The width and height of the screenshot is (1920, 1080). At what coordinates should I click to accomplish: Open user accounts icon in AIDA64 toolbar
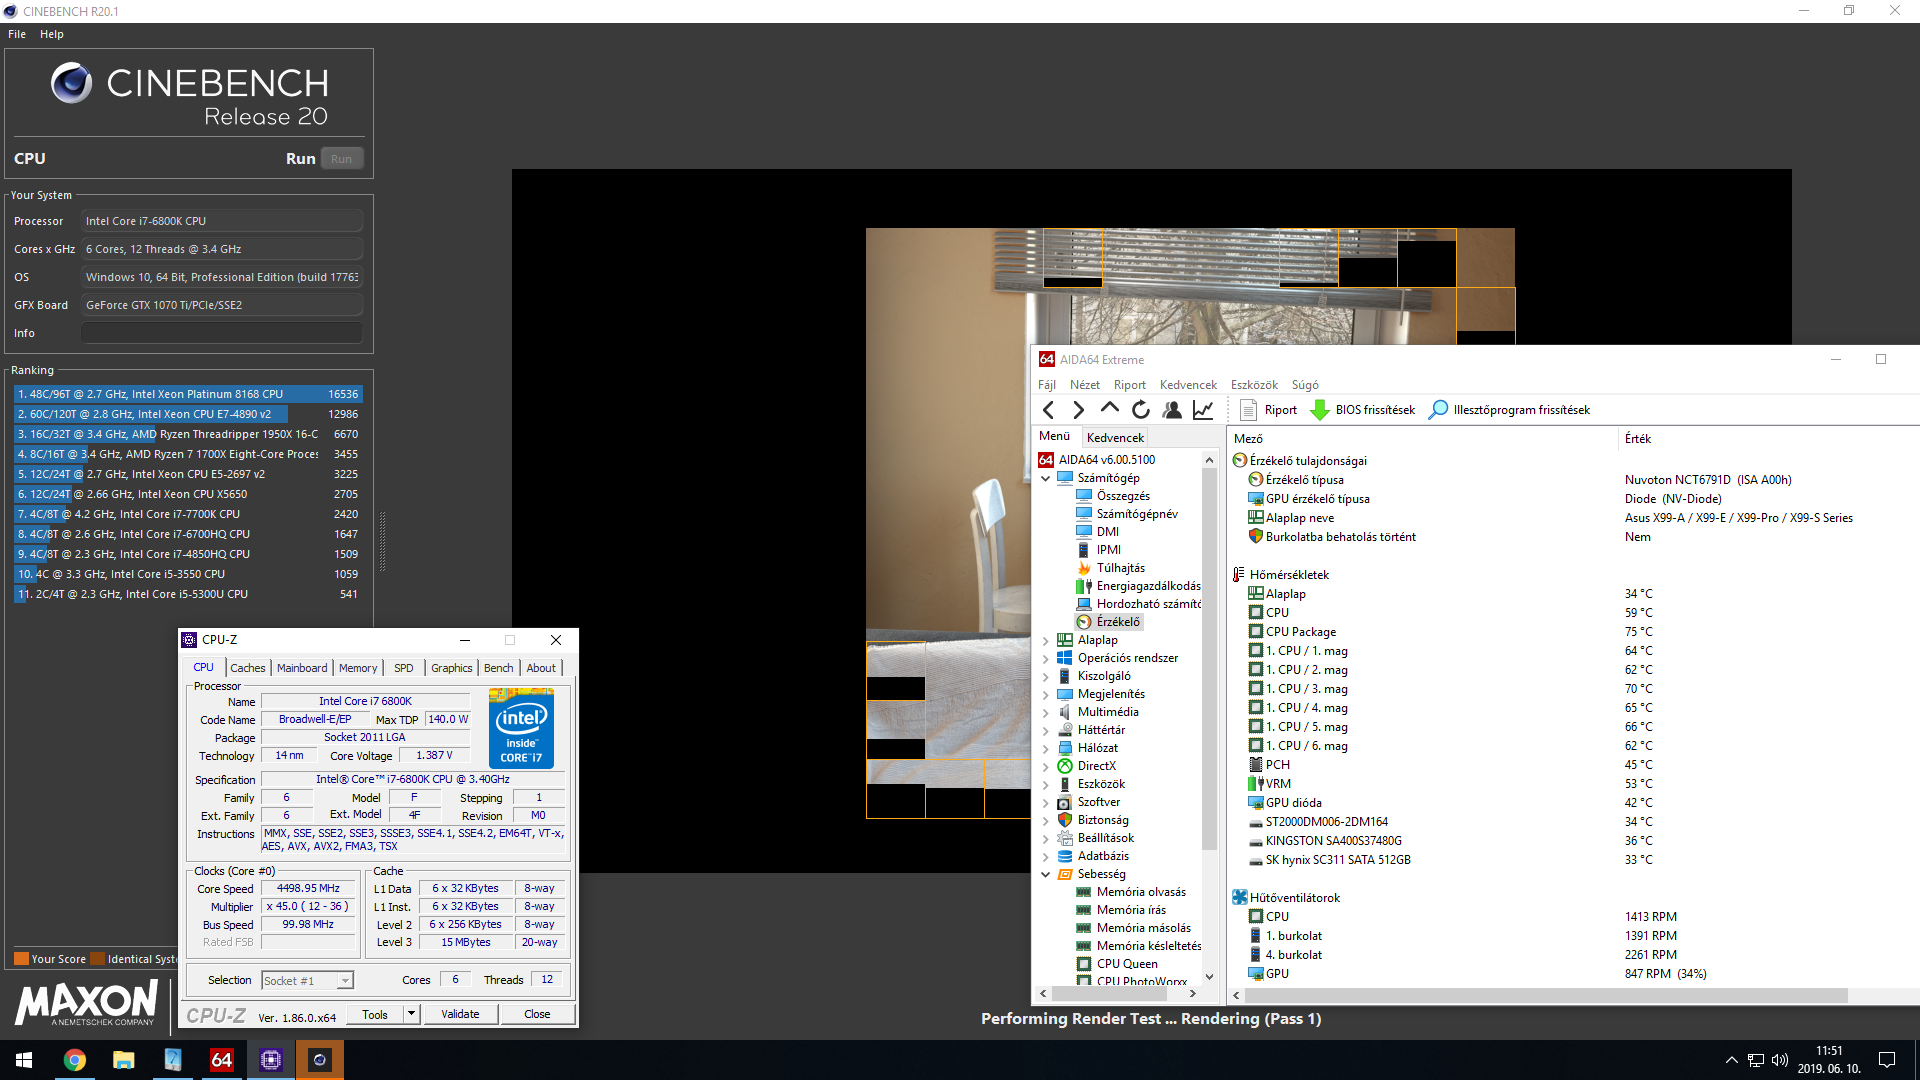1172,410
